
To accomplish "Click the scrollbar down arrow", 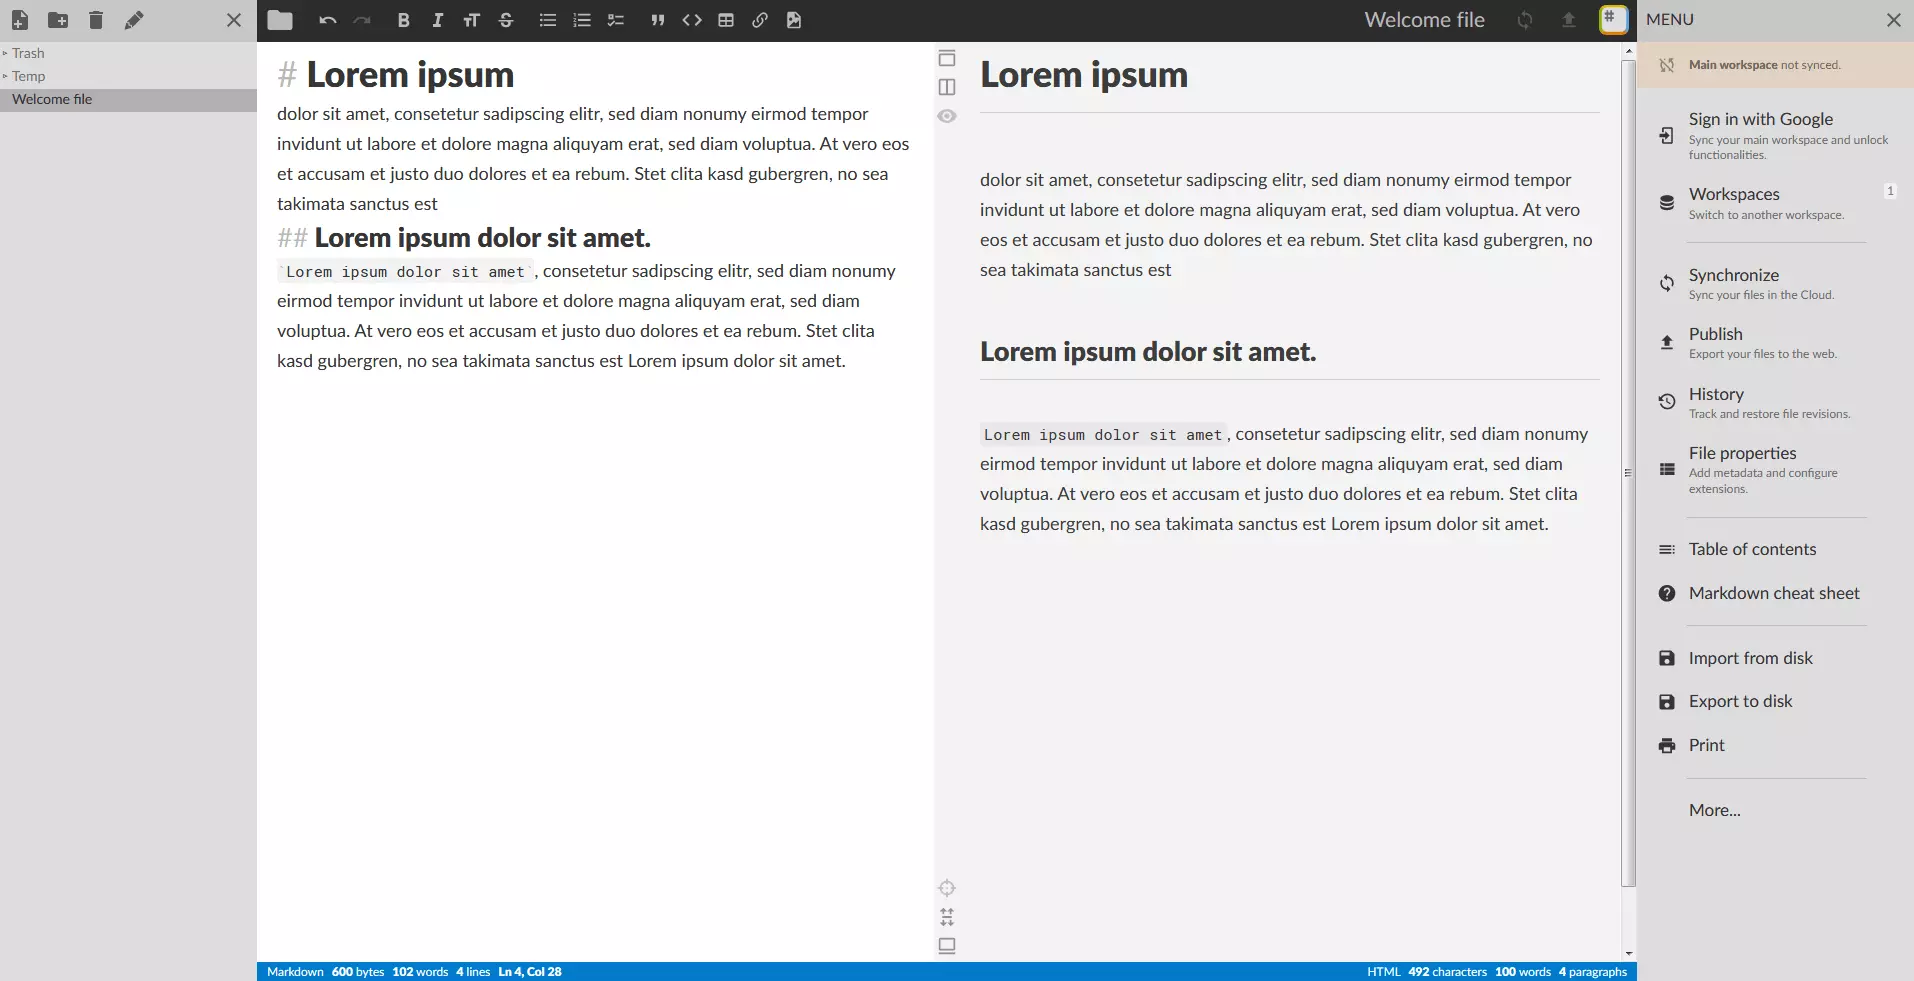I will [1628, 954].
